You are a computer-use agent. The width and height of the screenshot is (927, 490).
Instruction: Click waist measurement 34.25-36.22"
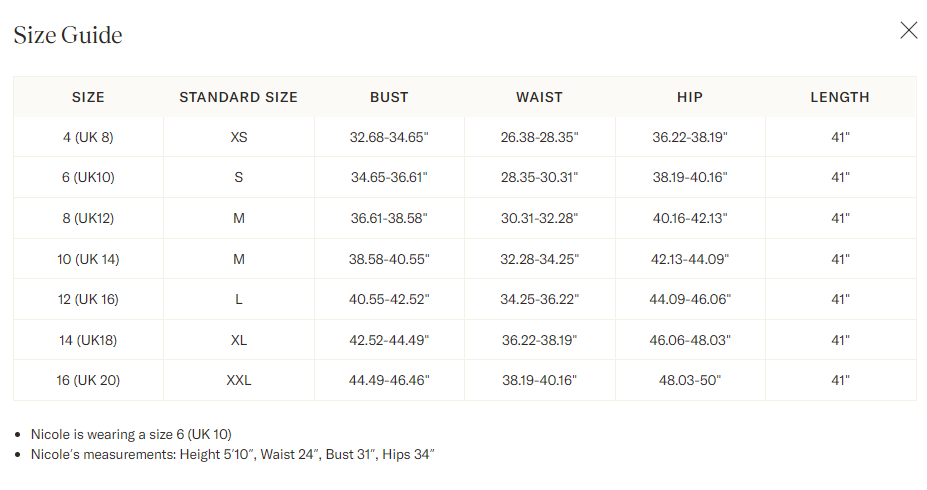(539, 299)
